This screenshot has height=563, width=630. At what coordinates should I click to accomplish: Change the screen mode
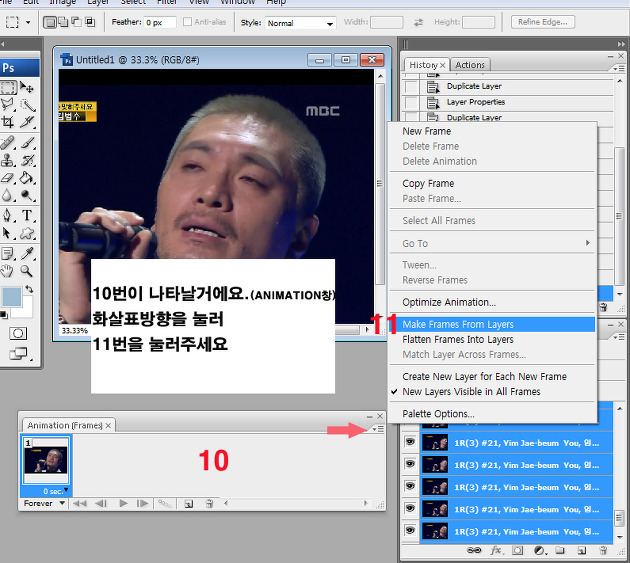(x=18, y=354)
